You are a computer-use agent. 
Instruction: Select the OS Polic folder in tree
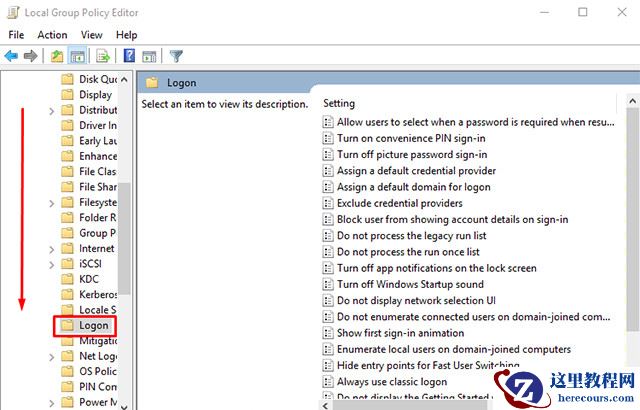(x=89, y=371)
